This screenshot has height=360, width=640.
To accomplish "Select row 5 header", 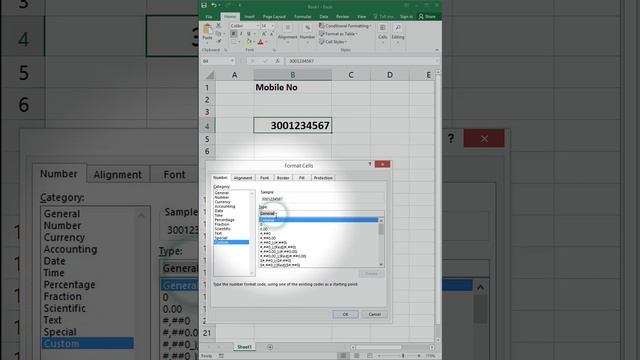I will [x=207, y=139].
